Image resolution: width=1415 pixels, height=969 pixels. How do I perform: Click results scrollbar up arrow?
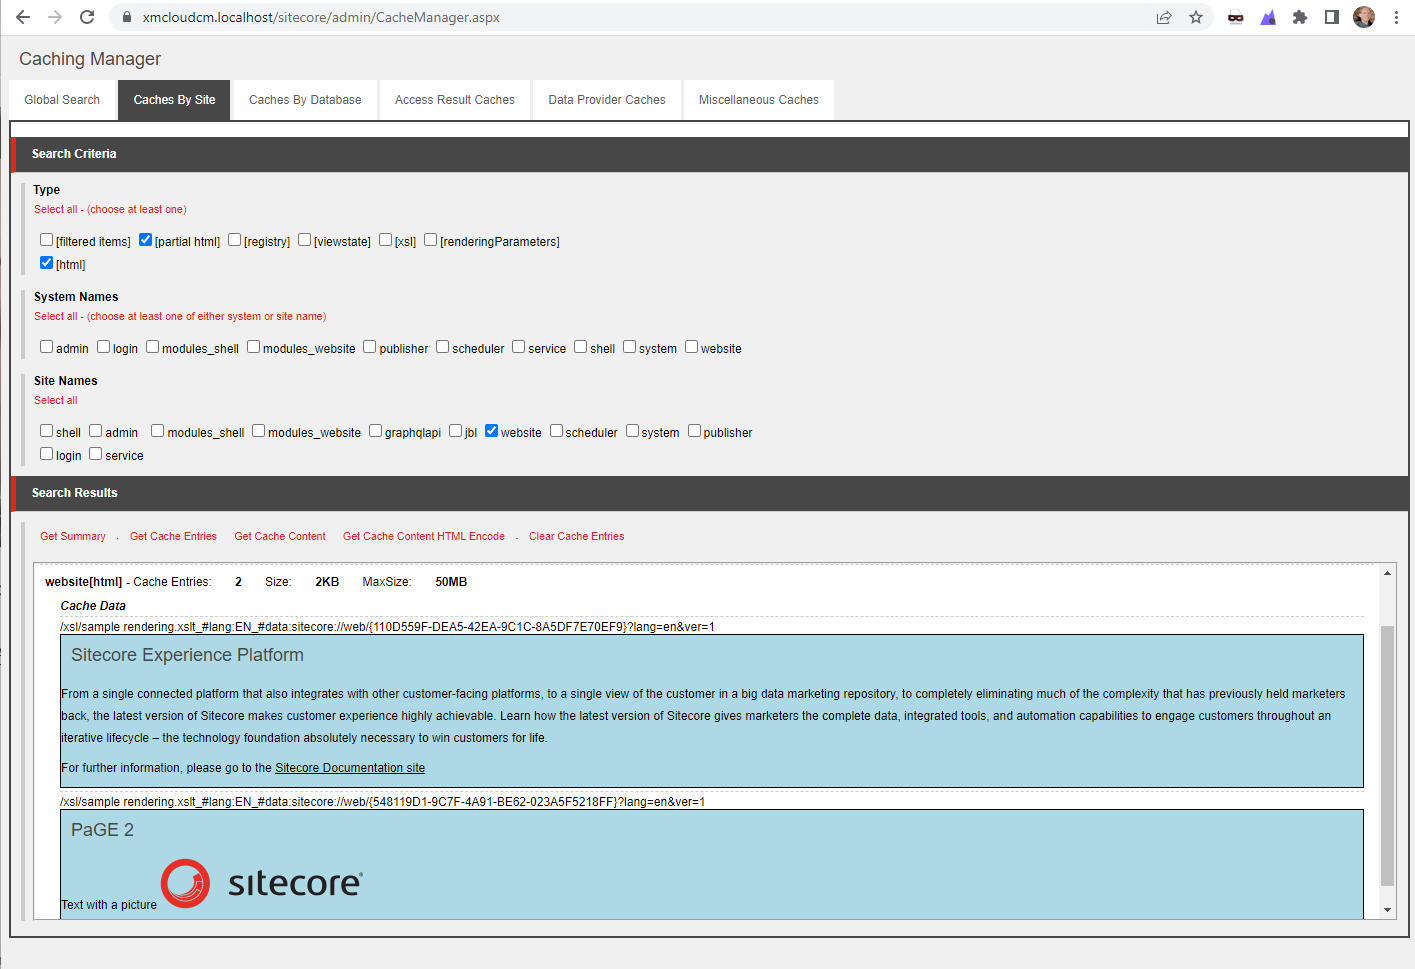click(x=1387, y=573)
